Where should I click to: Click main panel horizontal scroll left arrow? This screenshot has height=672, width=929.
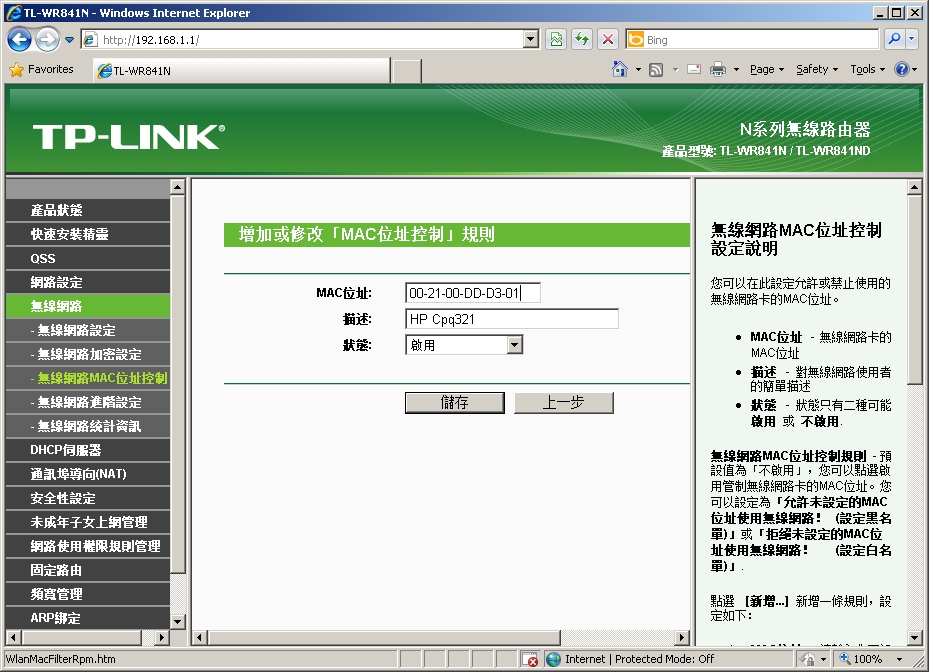[x=199, y=638]
